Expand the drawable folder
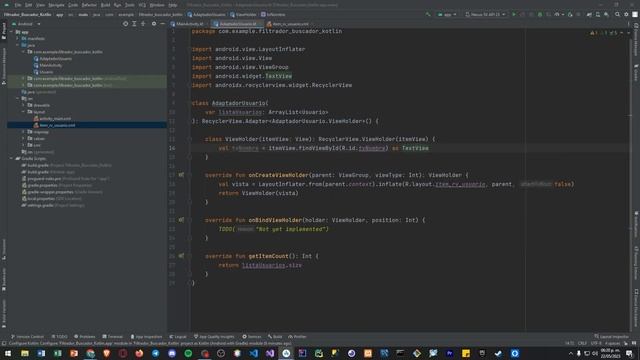Viewport: 640px width, 360px height. point(24,105)
